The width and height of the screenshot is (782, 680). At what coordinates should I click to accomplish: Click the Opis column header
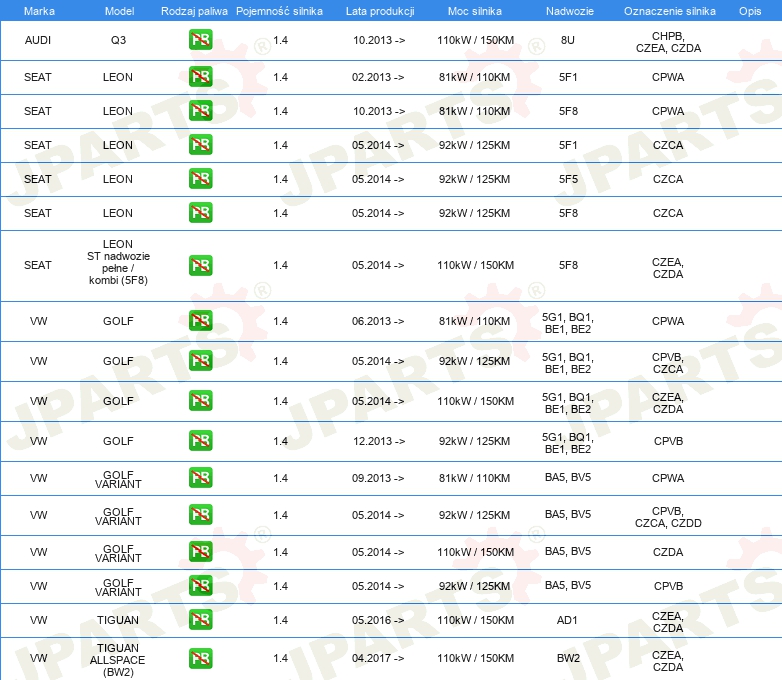coord(750,11)
